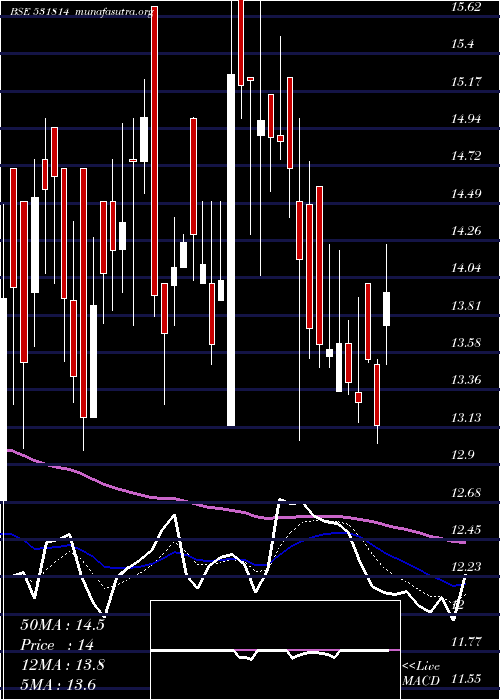The width and height of the screenshot is (500, 700).
Task: Select the 11.55 price axis label
Action: pos(467,679)
